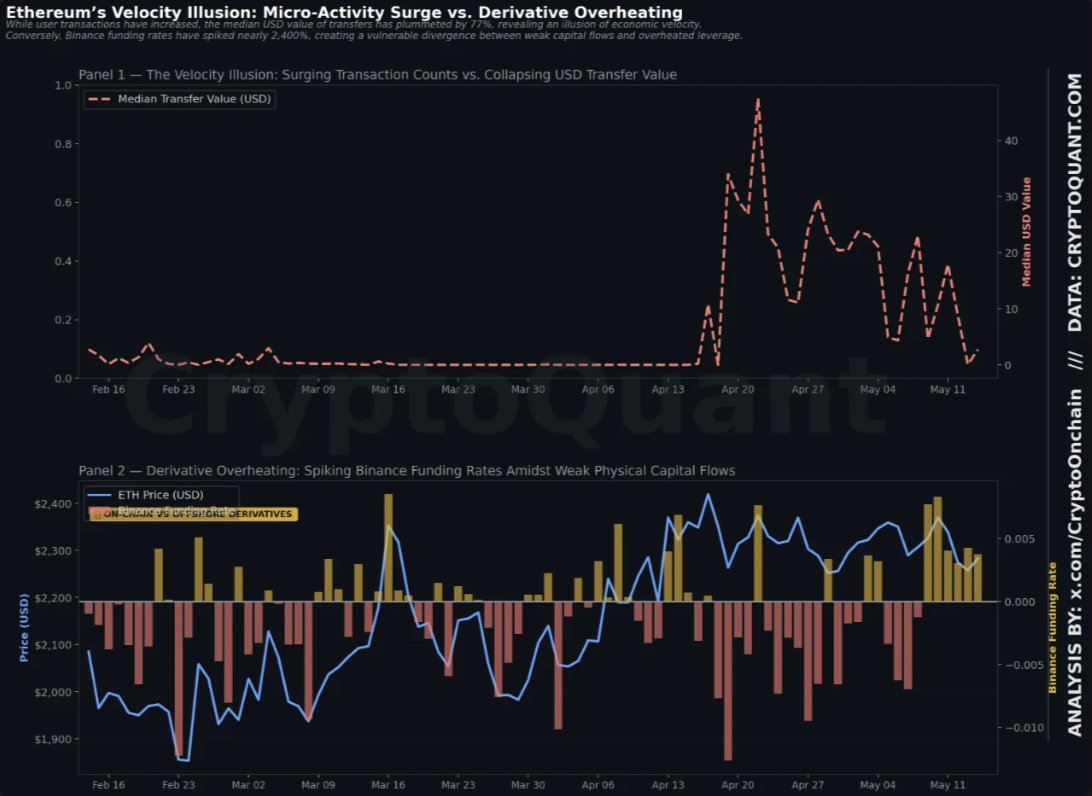Click the '0.8' tick on Panel 1 left axis
Image resolution: width=1092 pixels, height=796 pixels.
[x=63, y=144]
